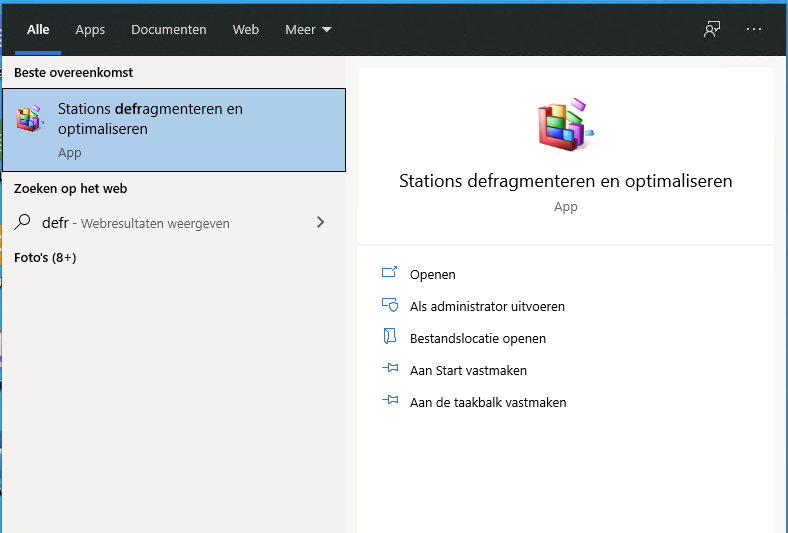Choose Als administrator uitvoeren
788x533 pixels.
[x=487, y=306]
